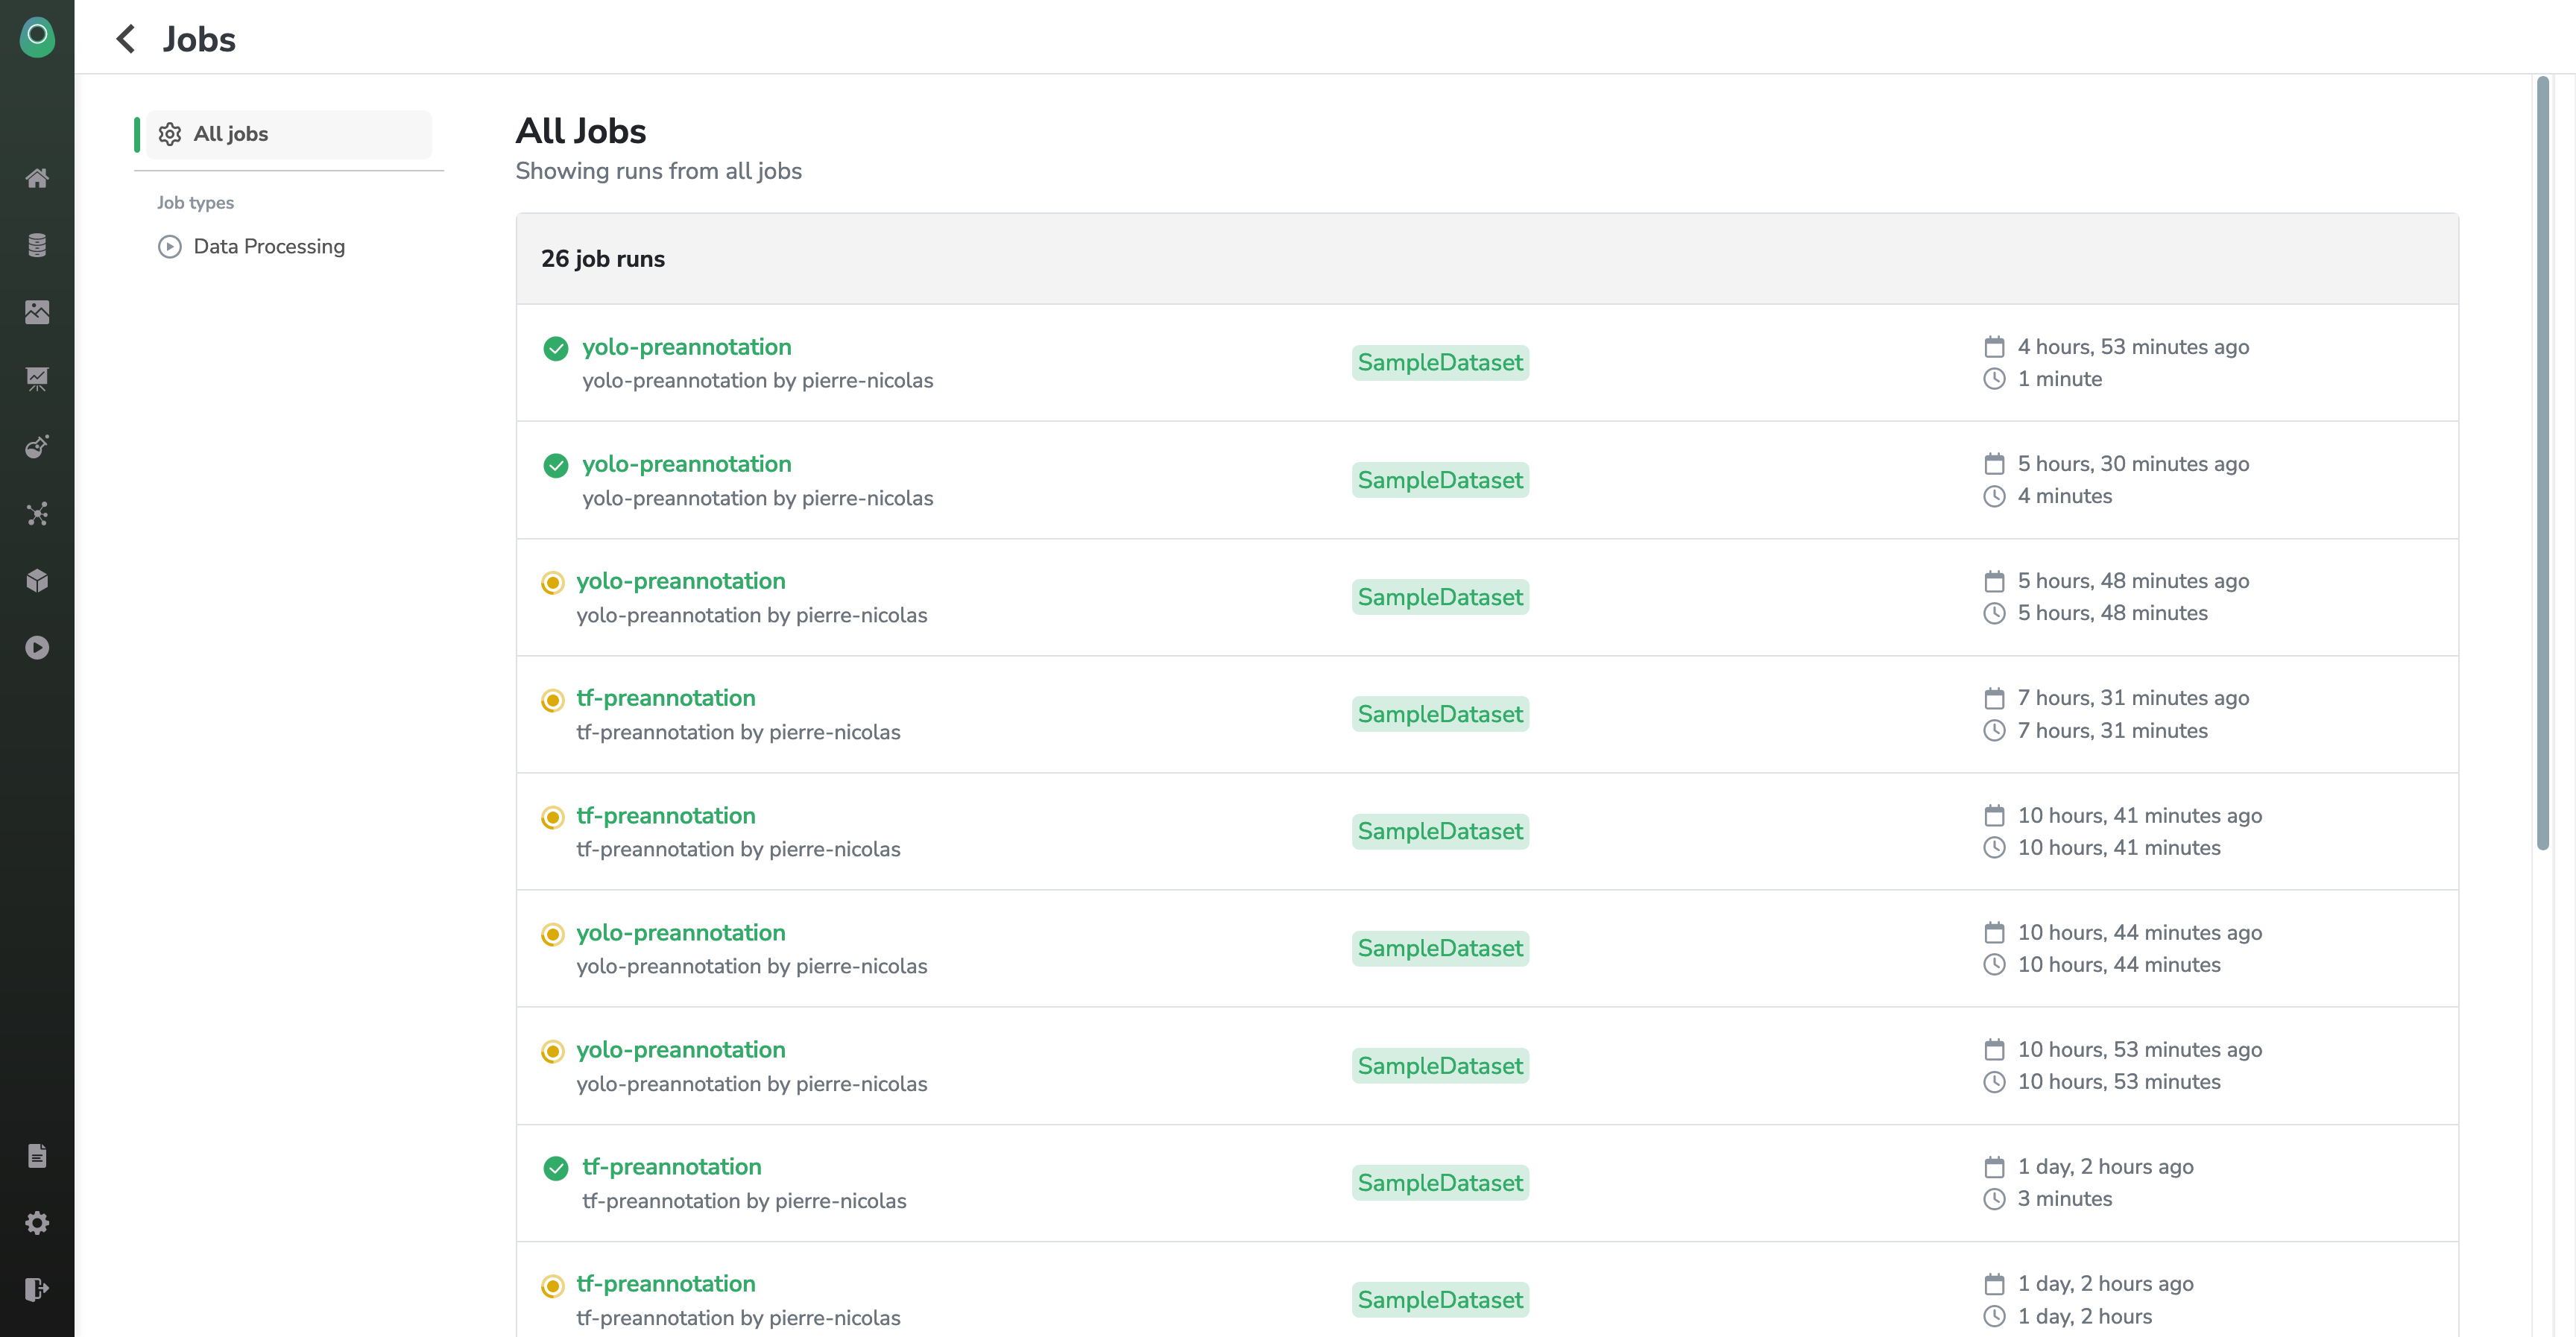Screen dimensions: 2576x1337
Task: Select Data Processing job type
Action: pos(268,246)
